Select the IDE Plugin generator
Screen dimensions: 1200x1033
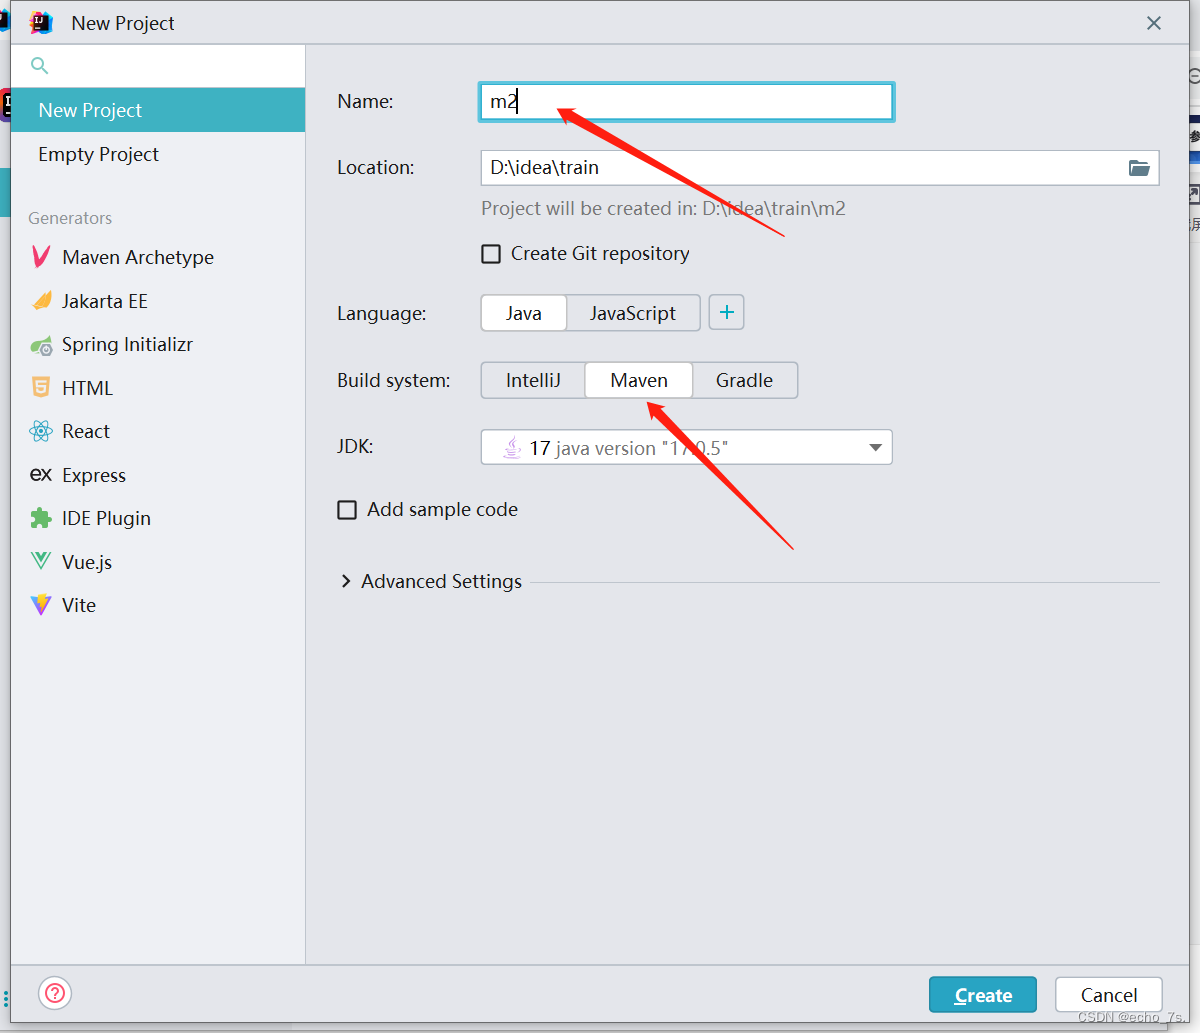pyautogui.click(x=106, y=518)
